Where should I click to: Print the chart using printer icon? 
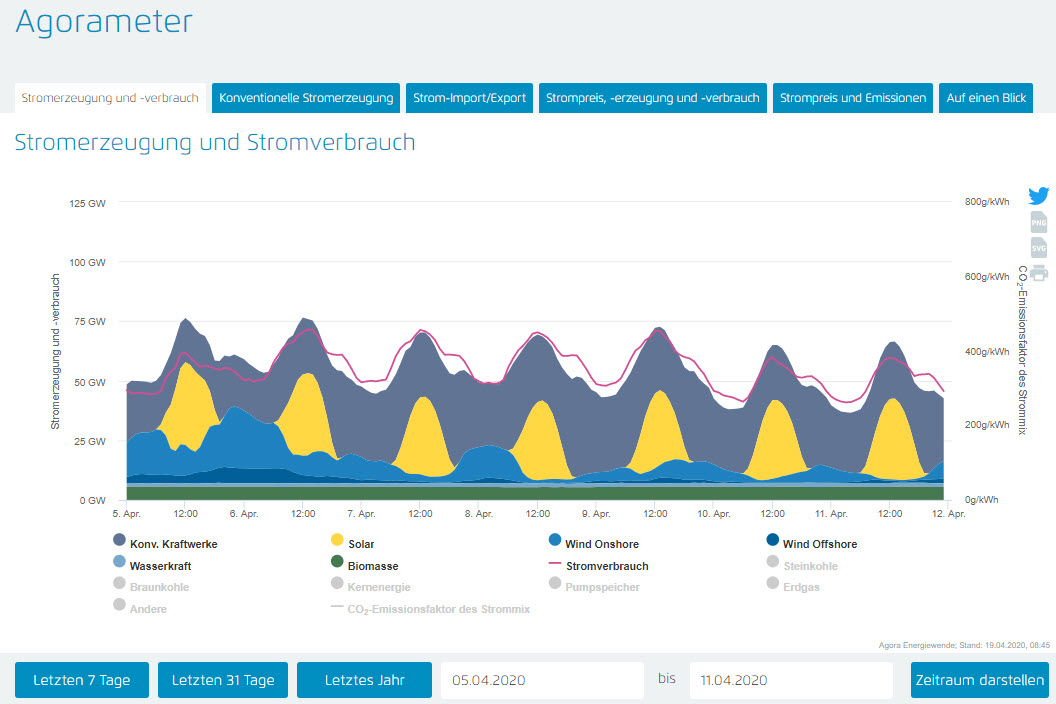pos(1039,273)
